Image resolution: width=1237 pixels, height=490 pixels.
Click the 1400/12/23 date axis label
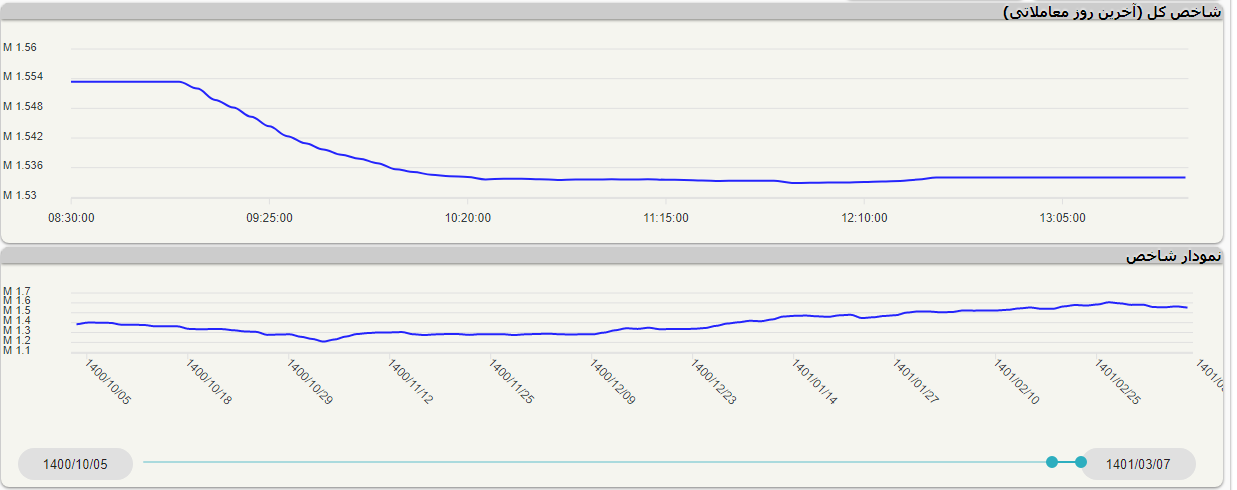click(x=713, y=383)
